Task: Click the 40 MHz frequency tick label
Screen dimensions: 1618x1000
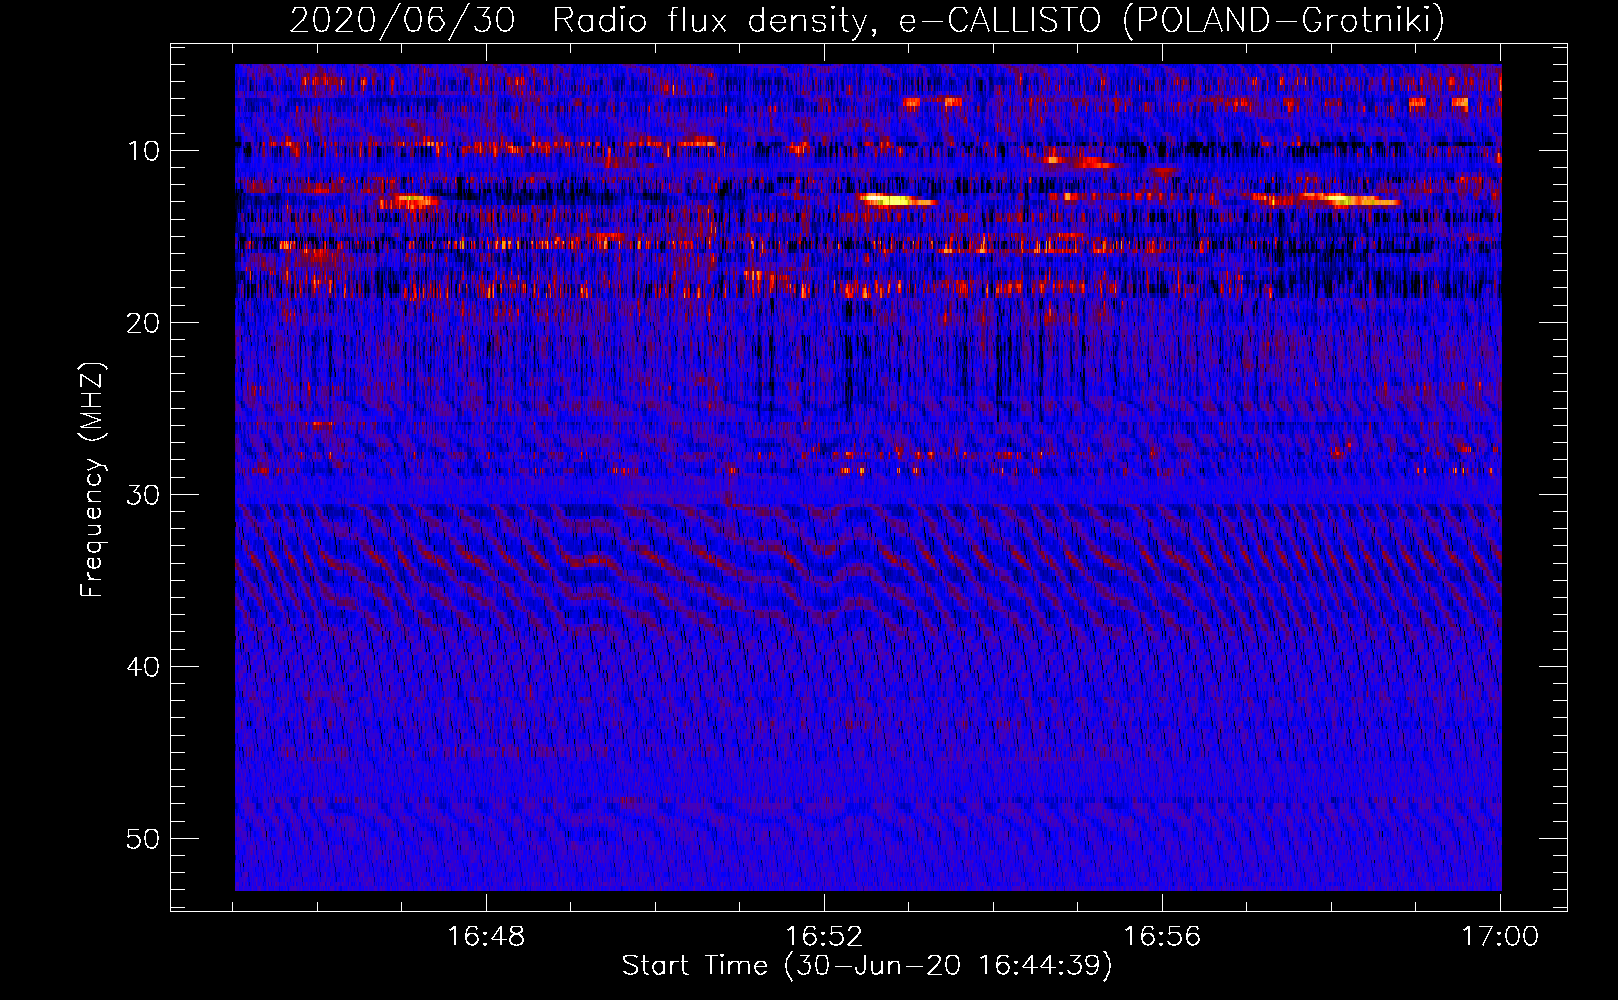Action: (x=143, y=667)
